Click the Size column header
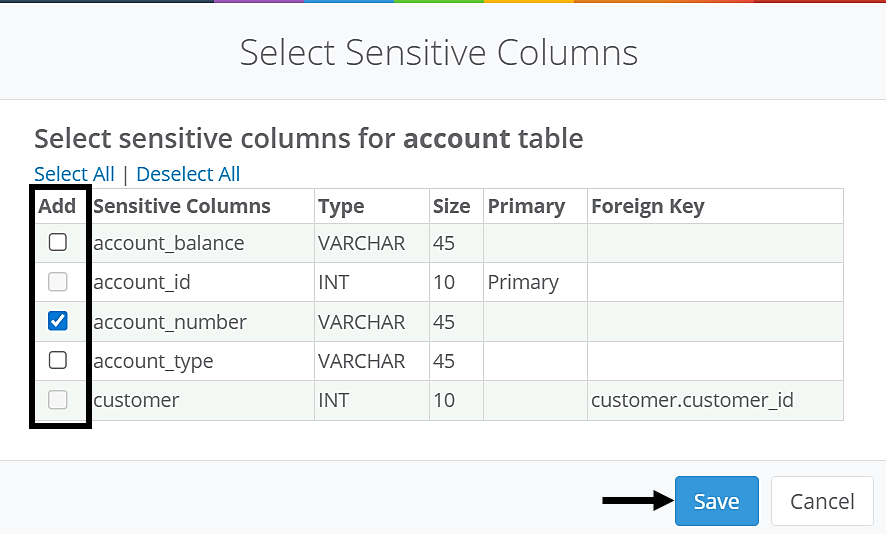The width and height of the screenshot is (886, 537). [x=452, y=207]
